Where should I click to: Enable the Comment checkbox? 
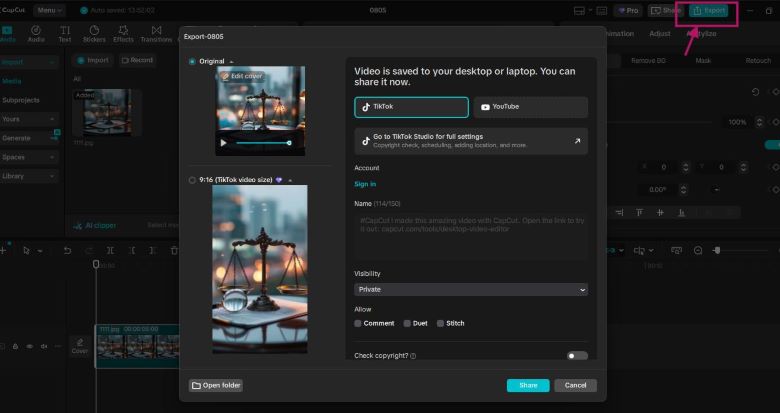pos(358,323)
